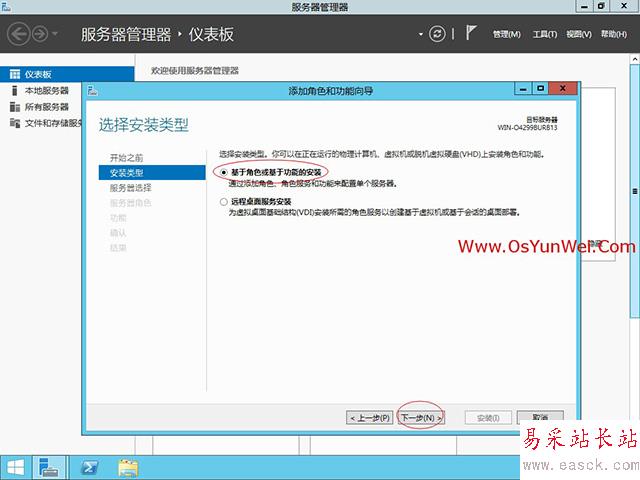Open the 管理(M) menu
Viewport: 640px width, 480px height.
[507, 34]
